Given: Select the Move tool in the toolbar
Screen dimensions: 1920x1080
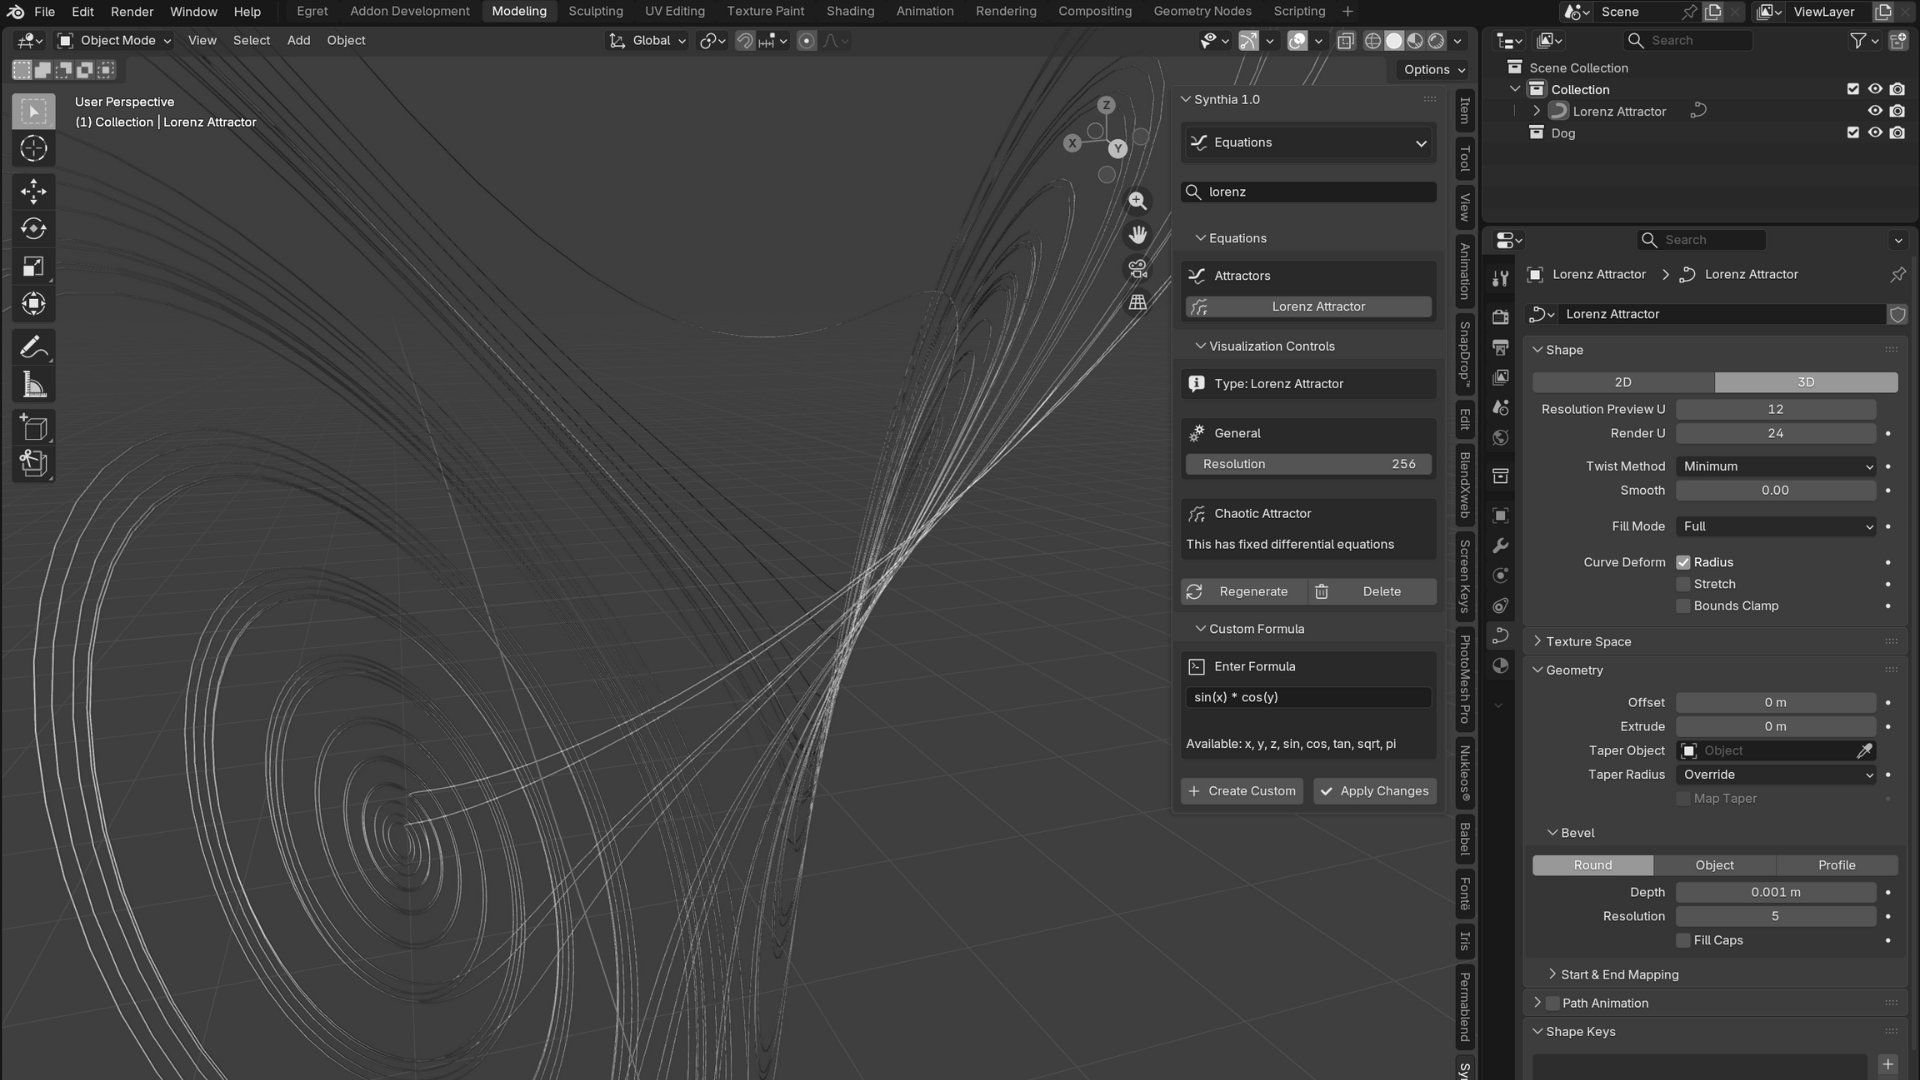Looking at the screenshot, I should (33, 190).
